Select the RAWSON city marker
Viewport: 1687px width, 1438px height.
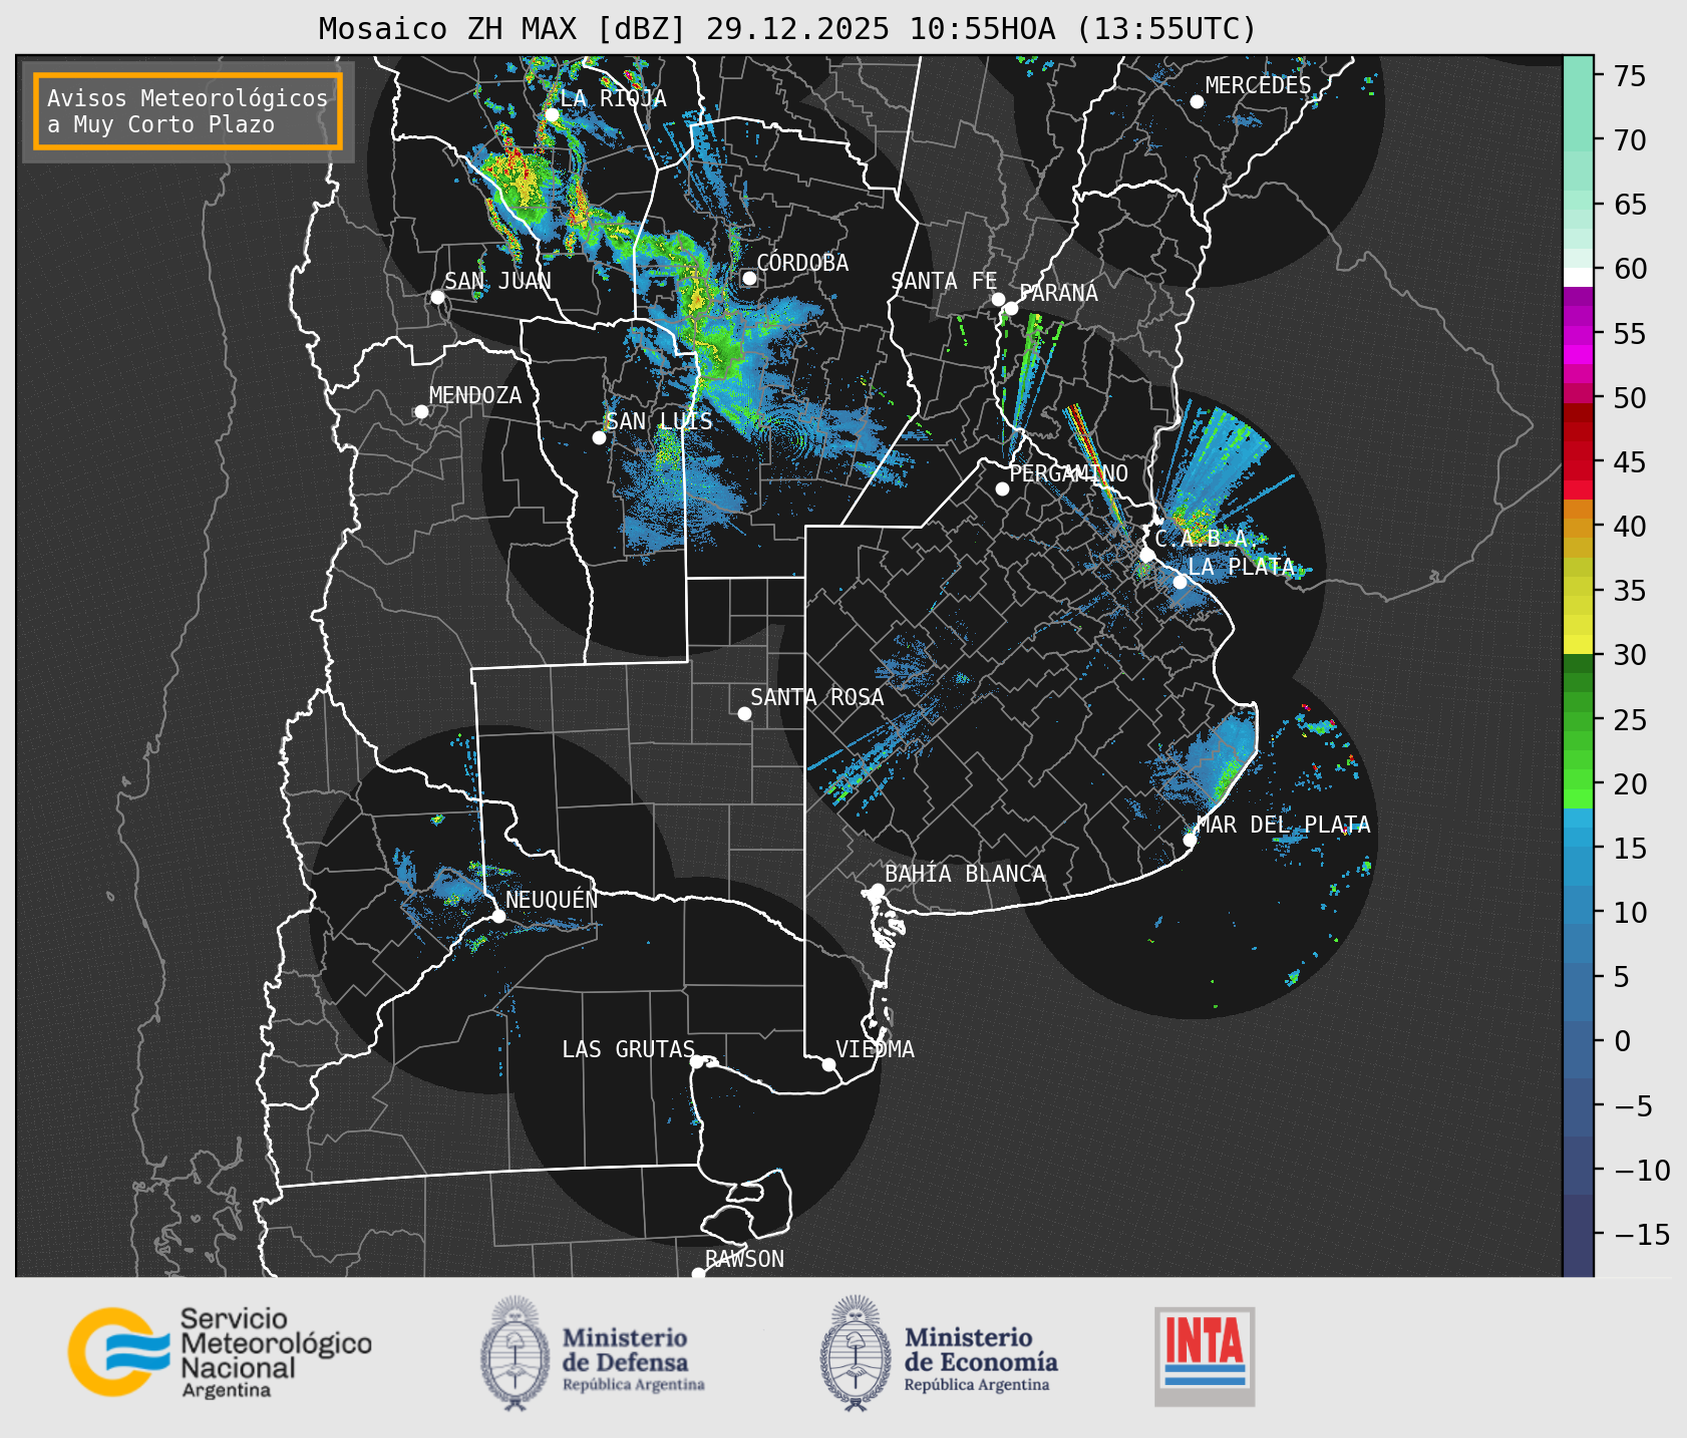(x=698, y=1274)
